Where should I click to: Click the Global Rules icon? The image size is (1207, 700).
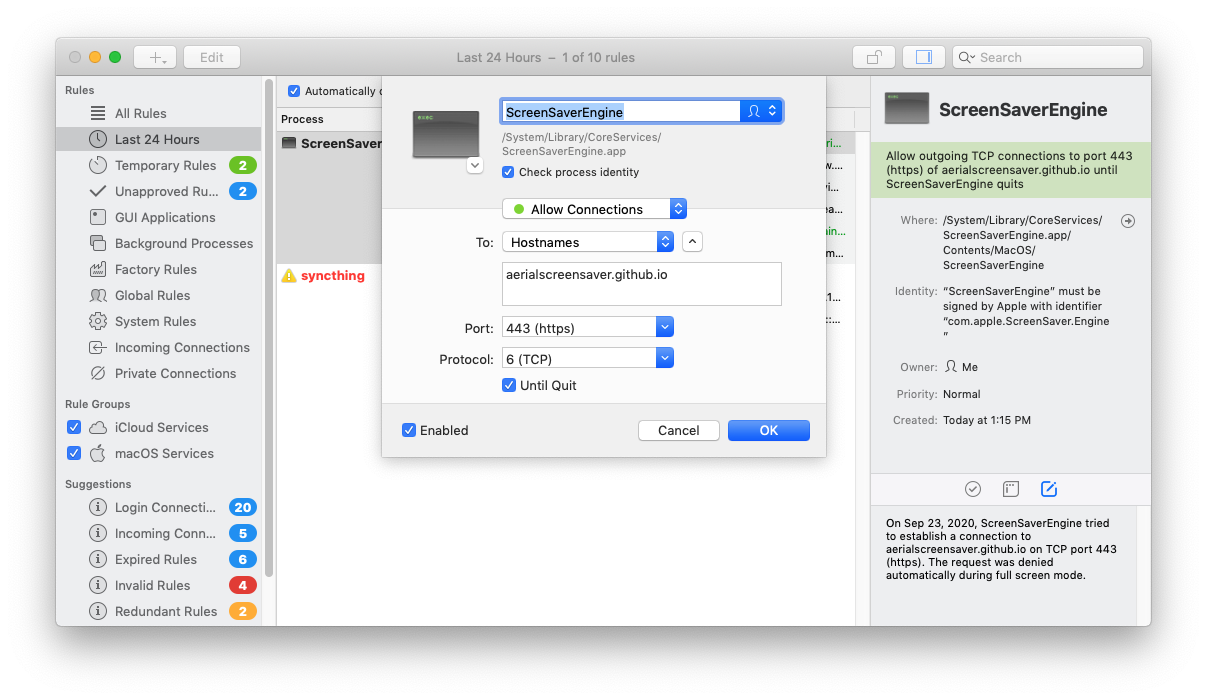pyautogui.click(x=98, y=295)
